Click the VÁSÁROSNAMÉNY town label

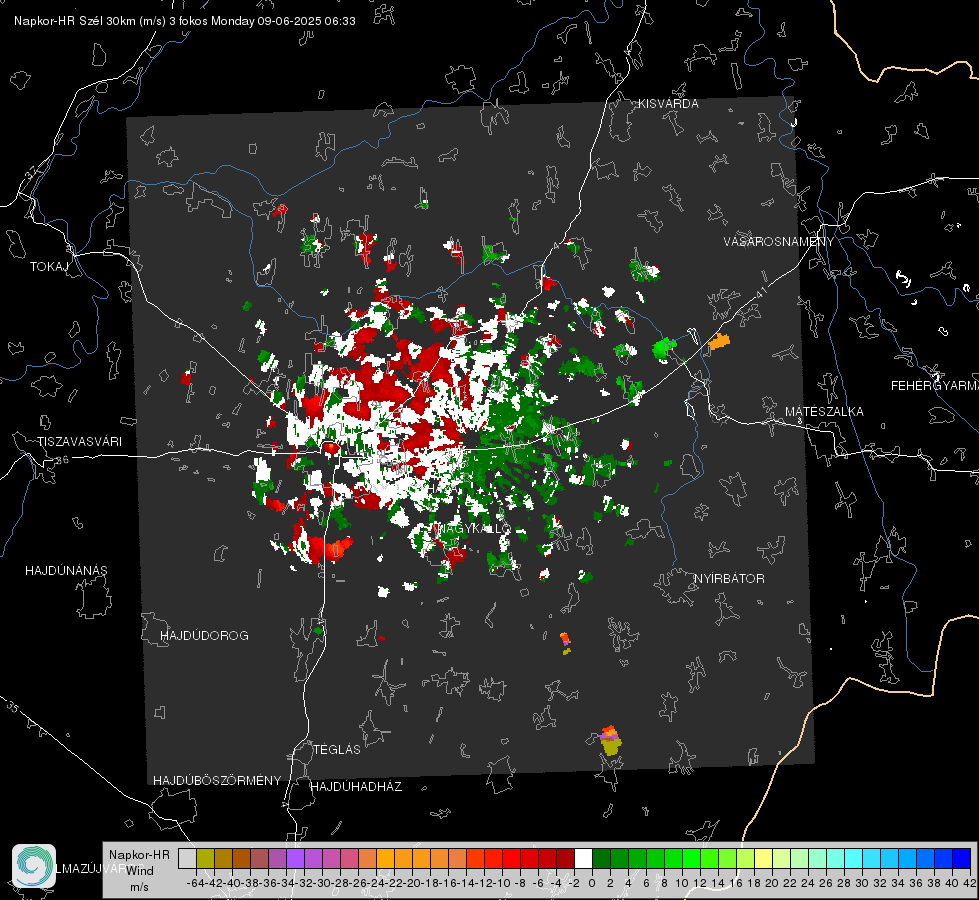(x=779, y=242)
